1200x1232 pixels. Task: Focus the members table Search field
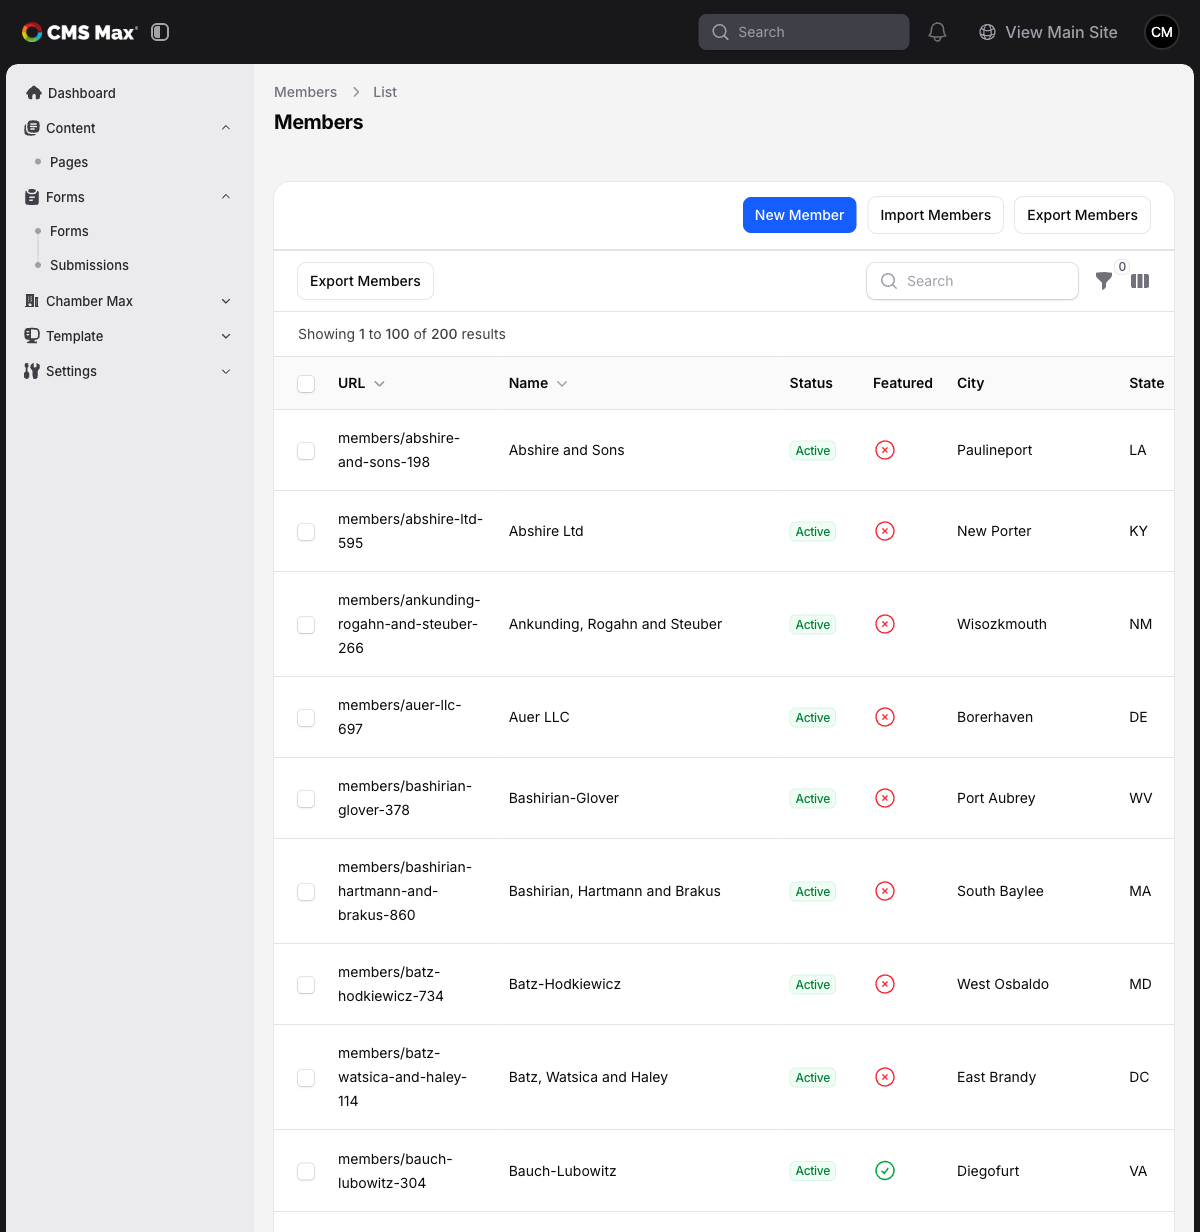(x=972, y=281)
